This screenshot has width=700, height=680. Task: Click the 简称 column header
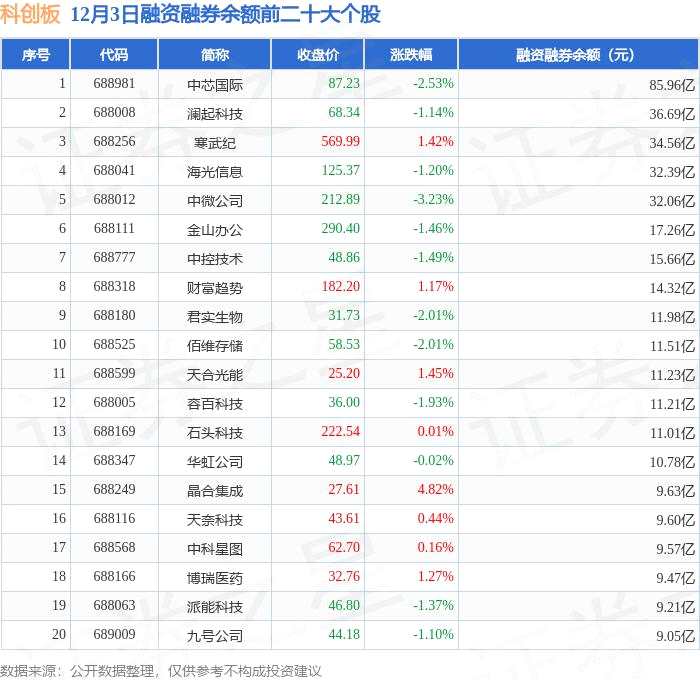point(215,55)
